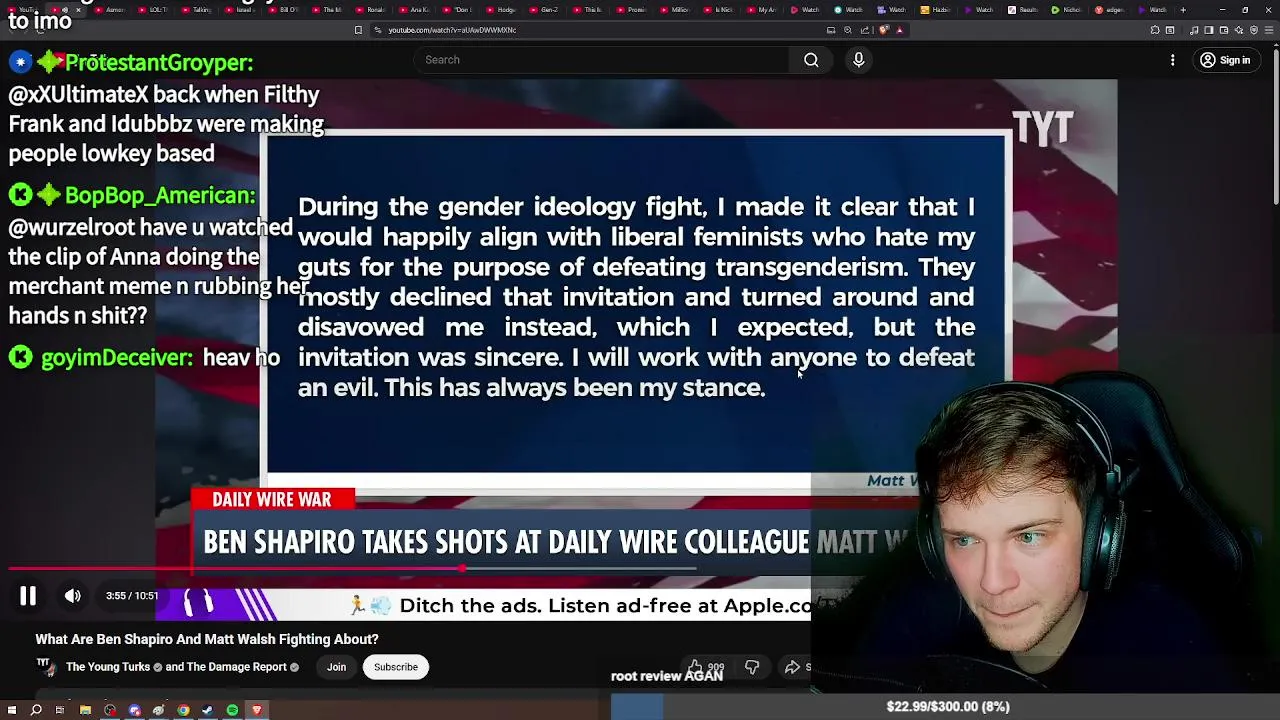Image resolution: width=1280 pixels, height=720 pixels.
Task: Join The Young Turks channel membership
Action: [x=336, y=667]
